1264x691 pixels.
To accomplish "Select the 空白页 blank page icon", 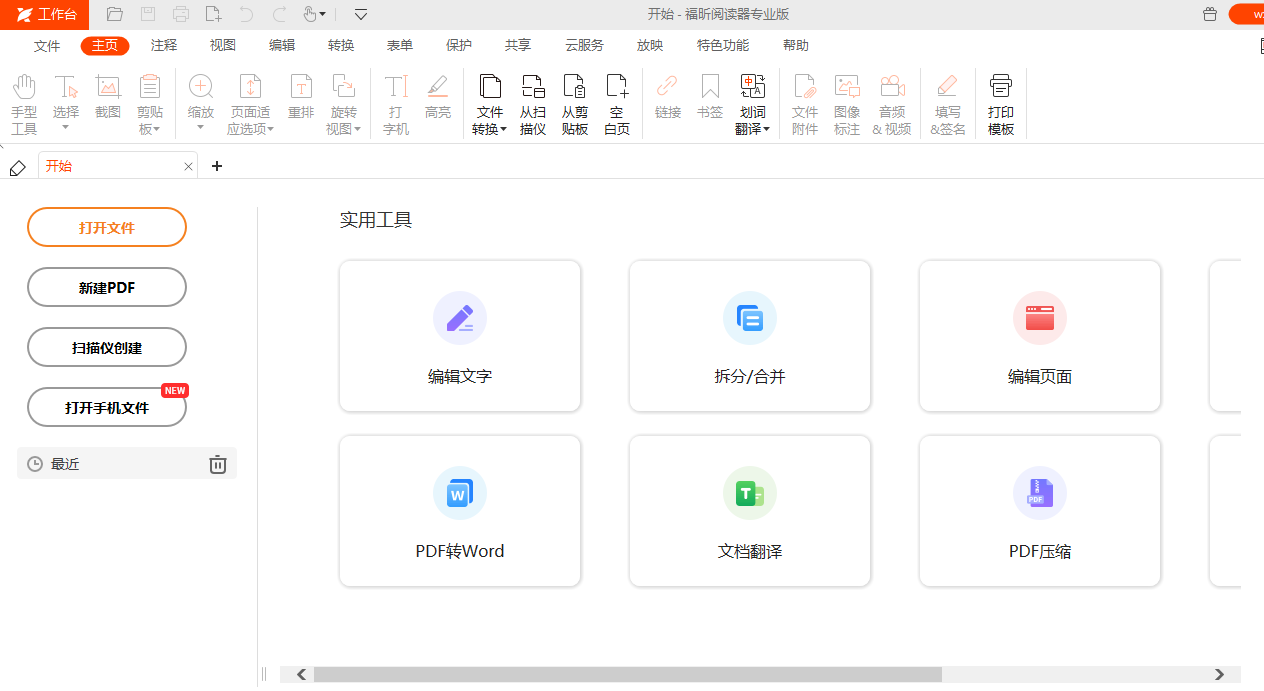I will (x=617, y=104).
